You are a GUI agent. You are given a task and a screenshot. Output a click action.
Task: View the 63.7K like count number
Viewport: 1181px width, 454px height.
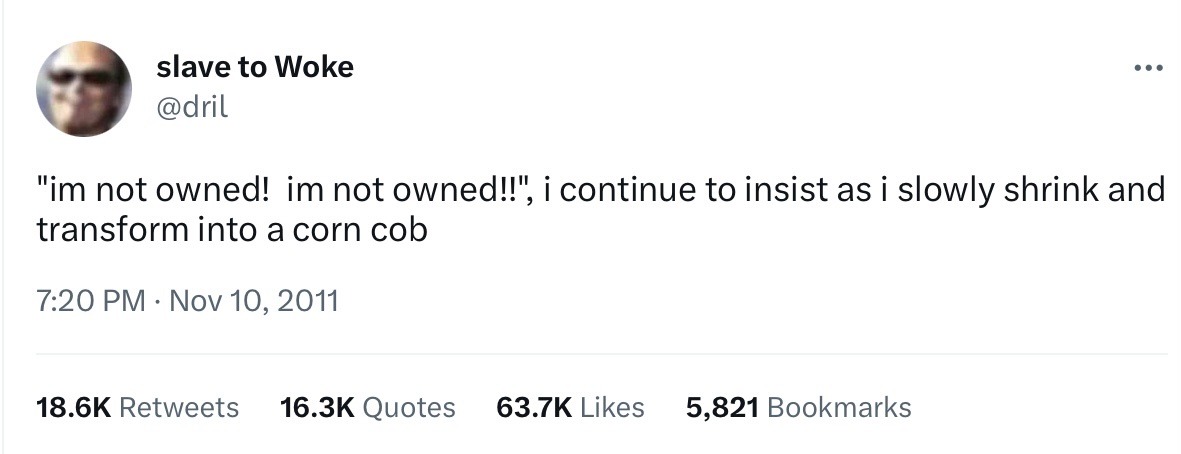click(x=533, y=407)
